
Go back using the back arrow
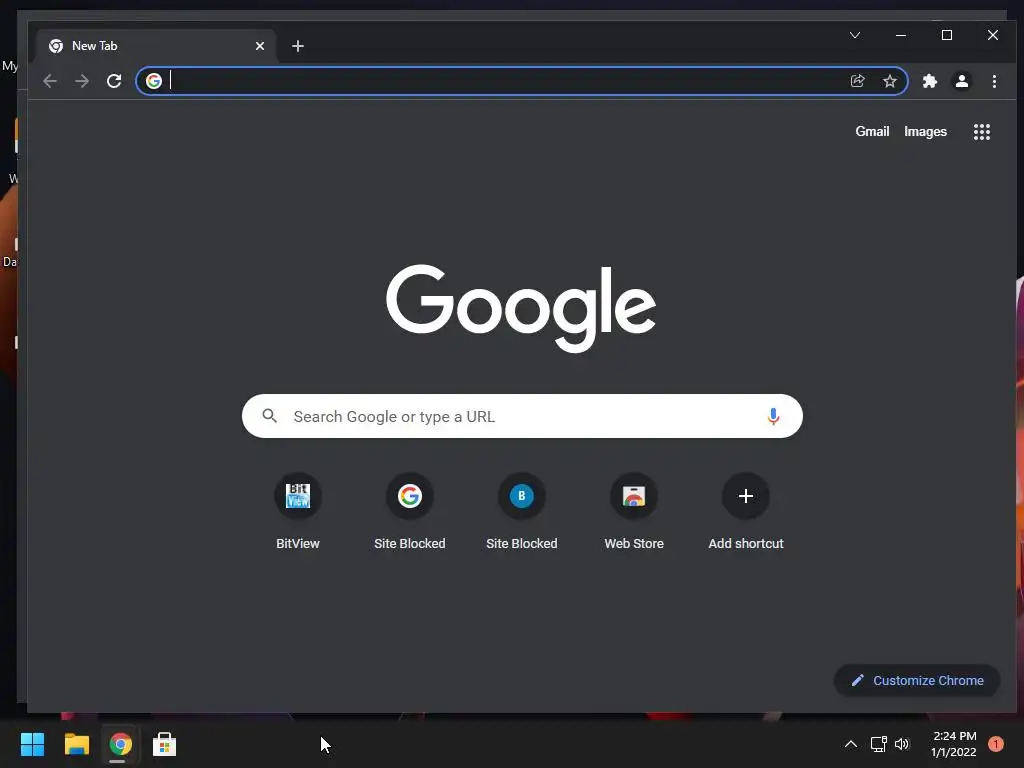(50, 81)
